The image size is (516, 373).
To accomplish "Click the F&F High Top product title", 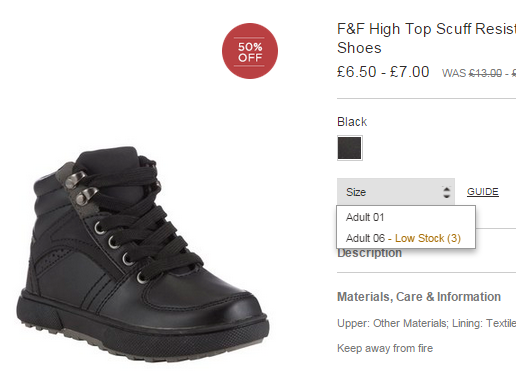I will tap(426, 38).
